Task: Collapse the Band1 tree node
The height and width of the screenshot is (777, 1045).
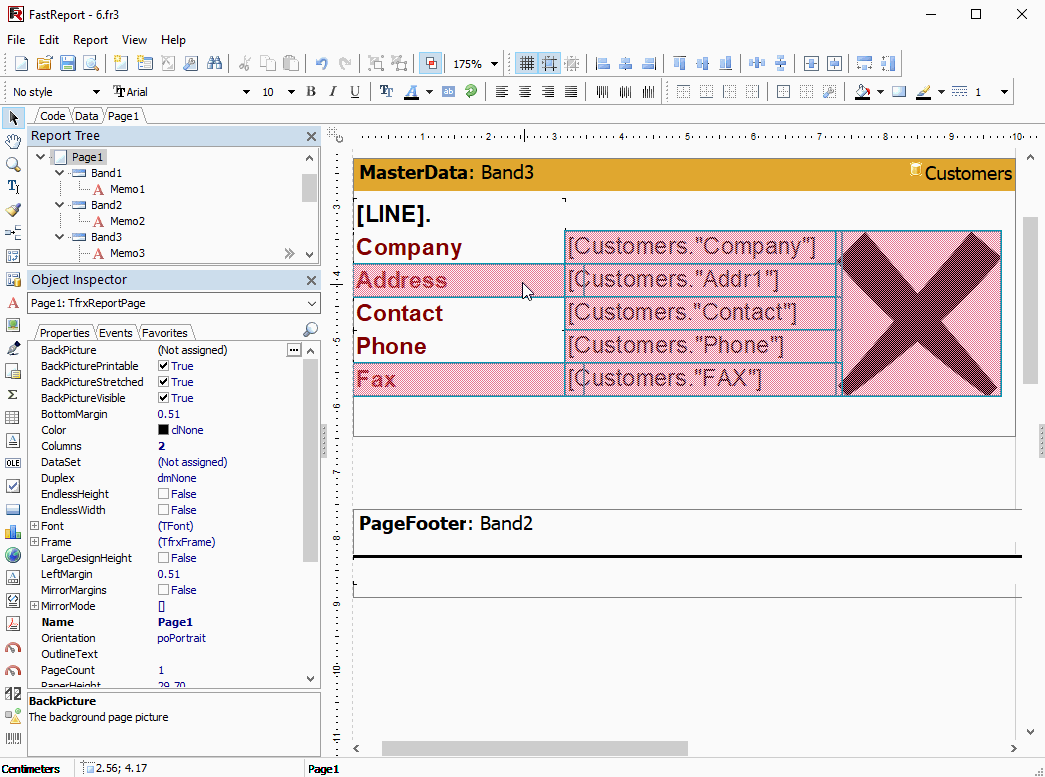Action: [x=60, y=173]
